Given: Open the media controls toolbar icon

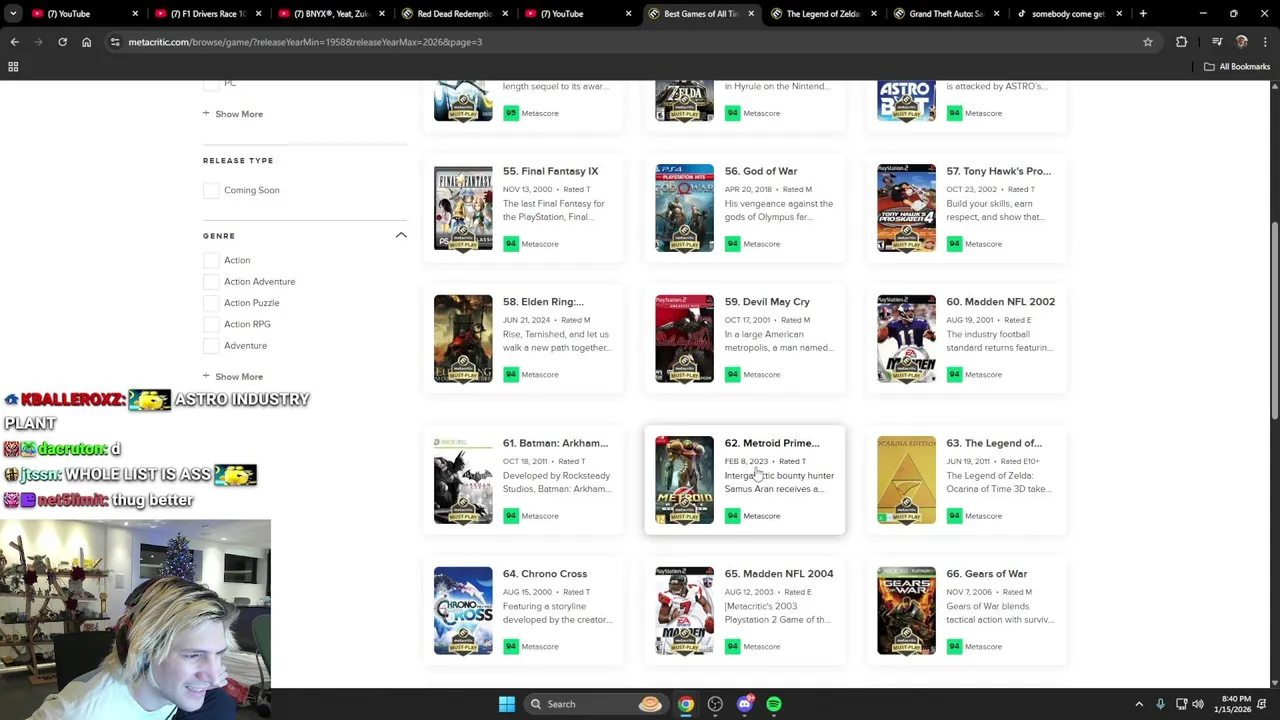Looking at the screenshot, I should pyautogui.click(x=1217, y=42).
